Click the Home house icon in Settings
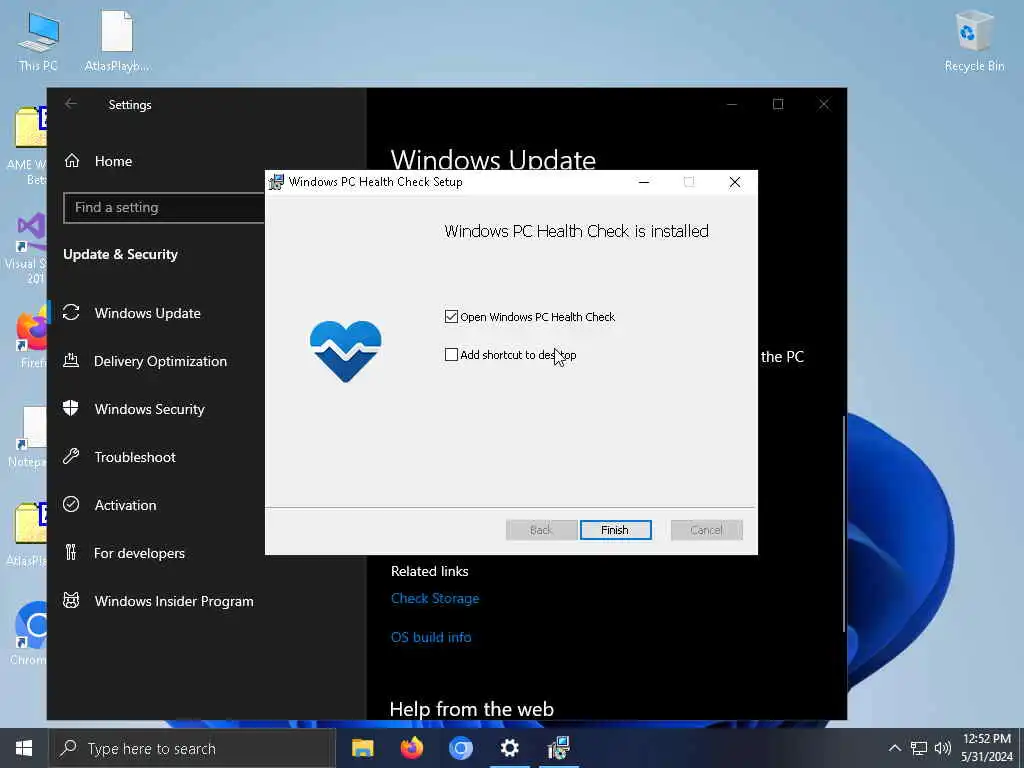 tap(72, 161)
